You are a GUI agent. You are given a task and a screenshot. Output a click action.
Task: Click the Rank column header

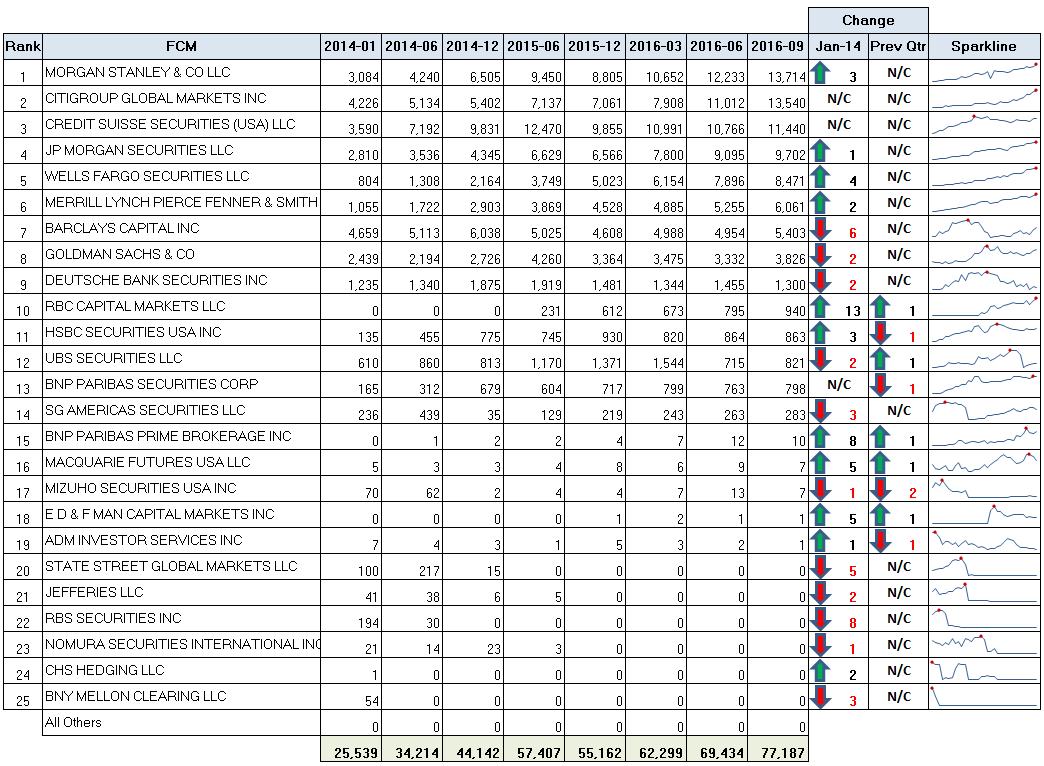(x=23, y=47)
